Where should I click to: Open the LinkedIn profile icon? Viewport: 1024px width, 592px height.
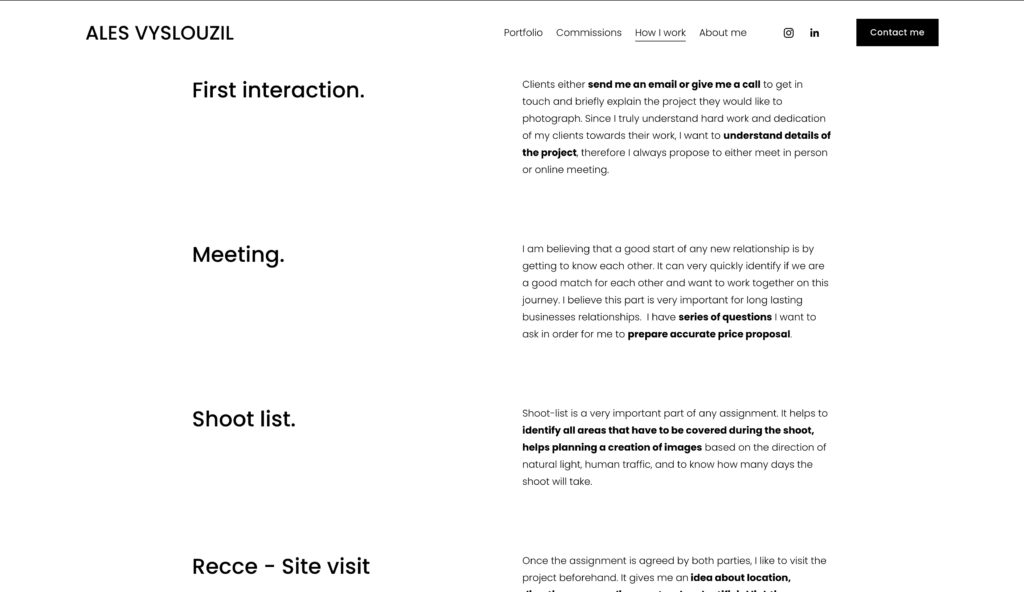point(814,33)
